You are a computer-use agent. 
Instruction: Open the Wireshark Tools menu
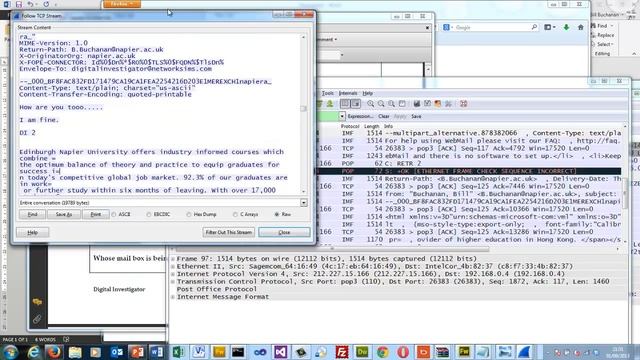327,93
